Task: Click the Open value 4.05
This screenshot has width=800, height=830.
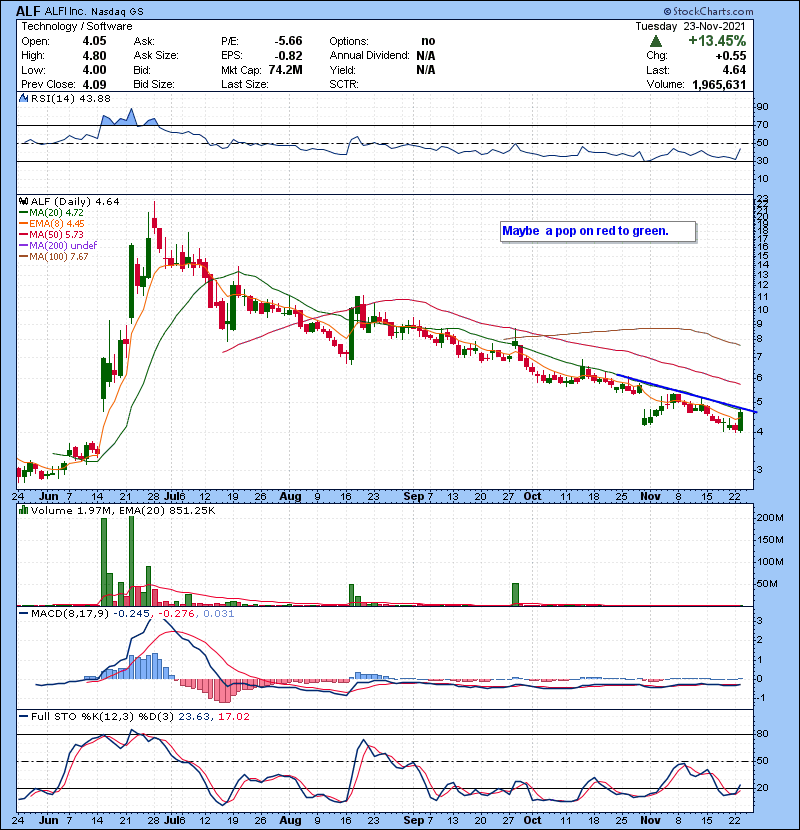Action: (x=94, y=41)
